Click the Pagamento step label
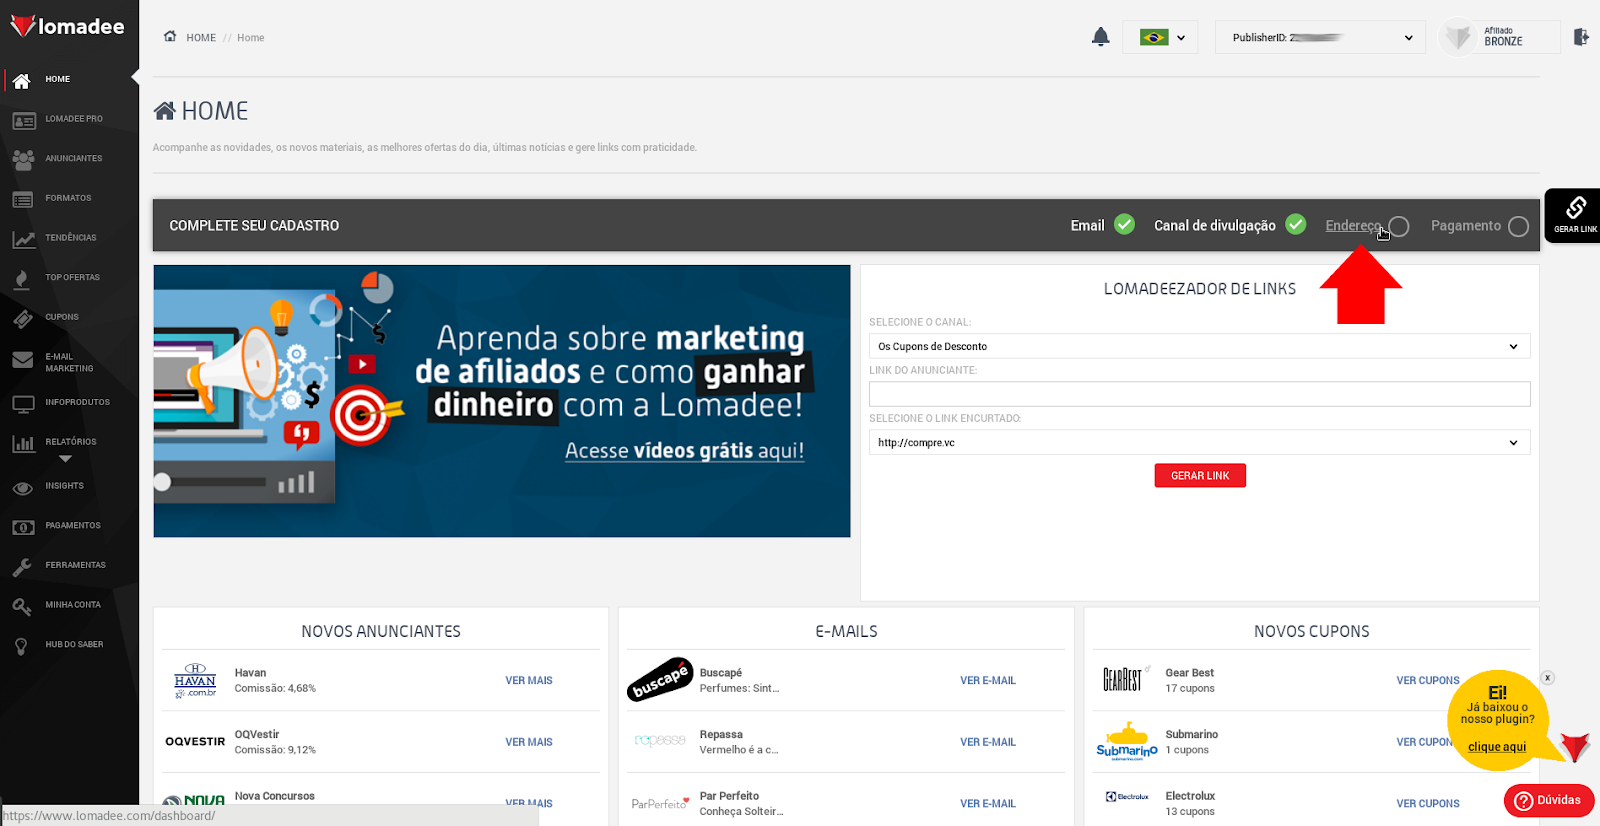The height and width of the screenshot is (826, 1600). (1465, 226)
